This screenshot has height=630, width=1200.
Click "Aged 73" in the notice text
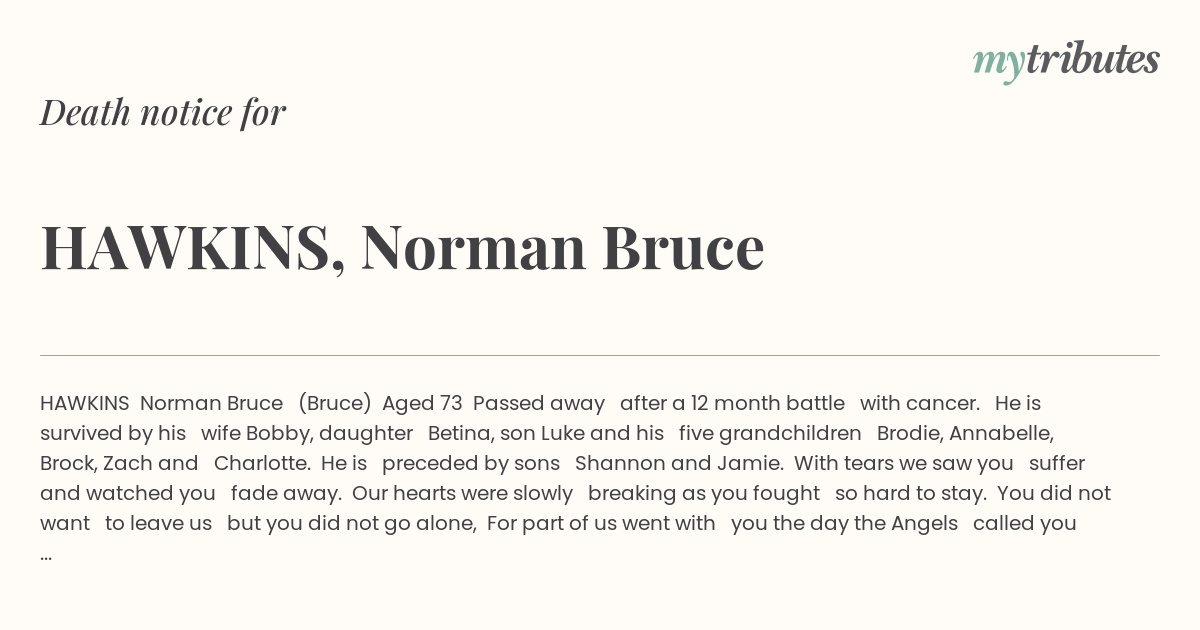click(422, 404)
